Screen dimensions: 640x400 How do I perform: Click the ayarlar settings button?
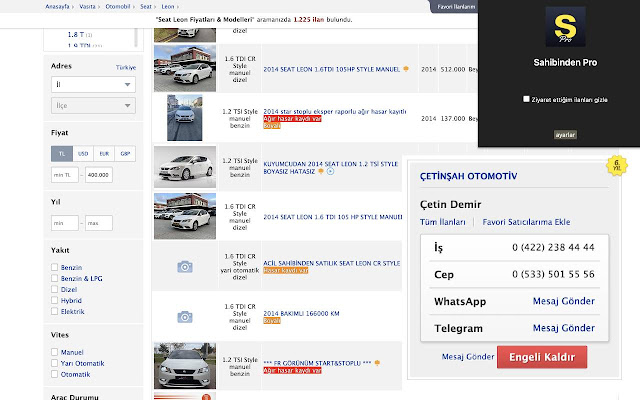coord(565,135)
